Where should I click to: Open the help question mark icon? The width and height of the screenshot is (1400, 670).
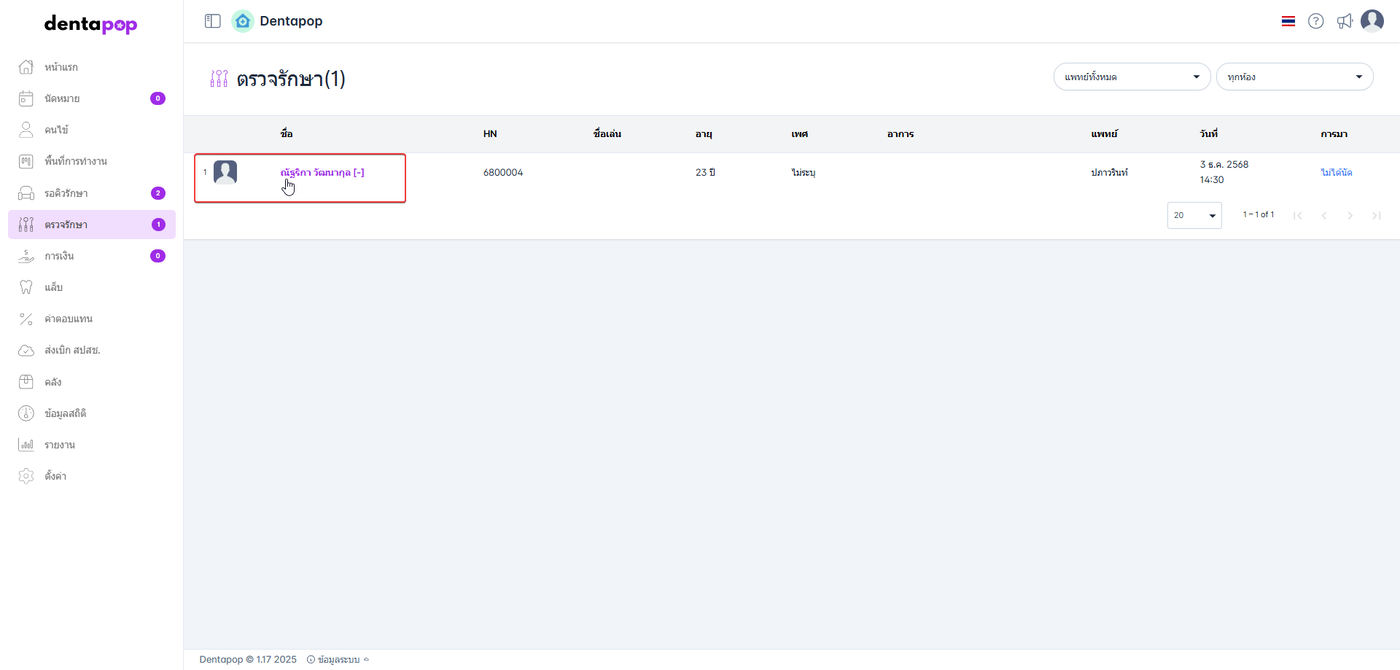(1316, 21)
